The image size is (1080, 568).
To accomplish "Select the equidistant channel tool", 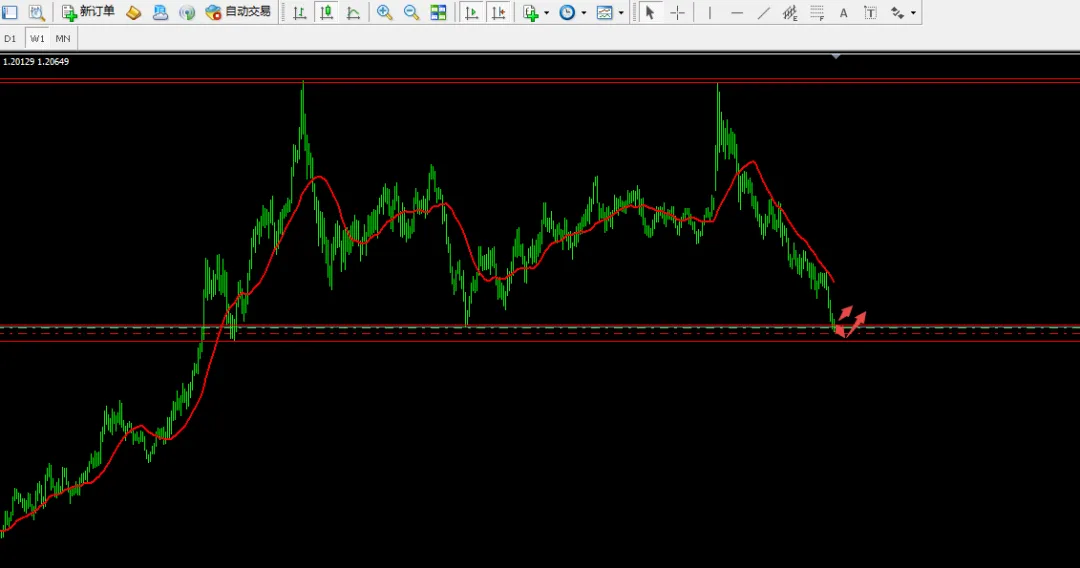I will [x=790, y=12].
